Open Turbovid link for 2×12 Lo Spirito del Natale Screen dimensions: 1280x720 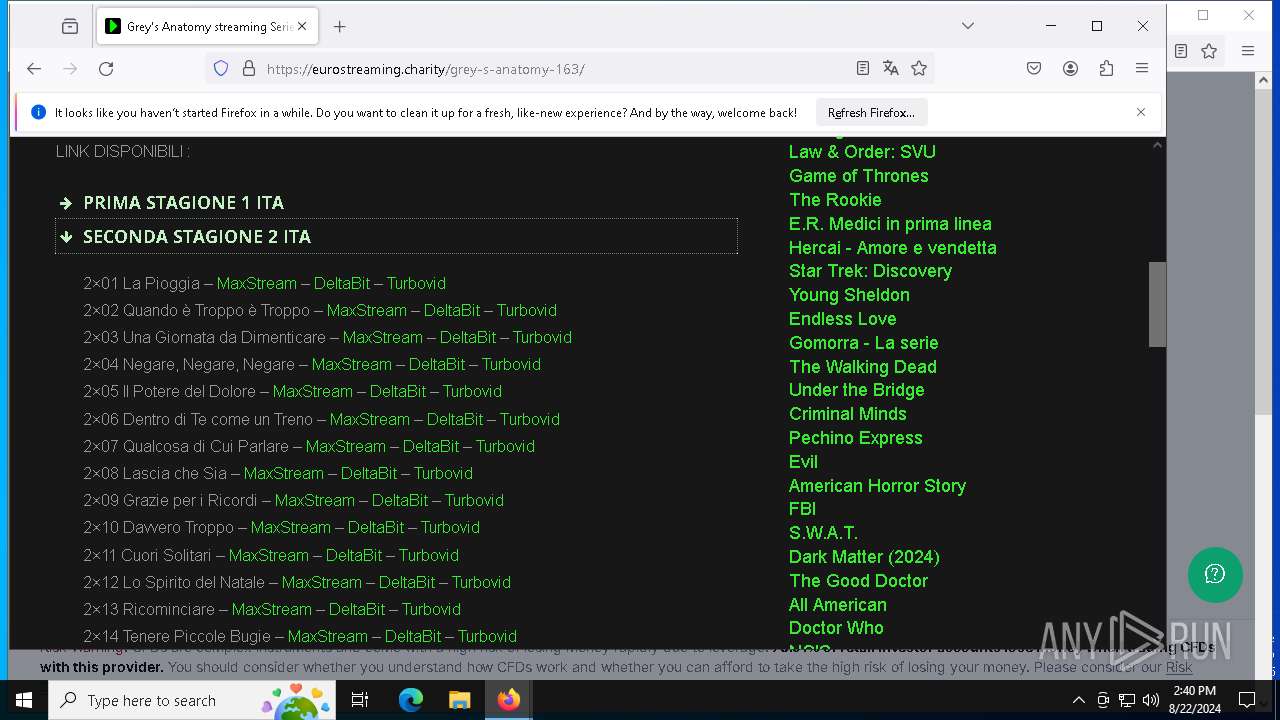click(x=481, y=582)
